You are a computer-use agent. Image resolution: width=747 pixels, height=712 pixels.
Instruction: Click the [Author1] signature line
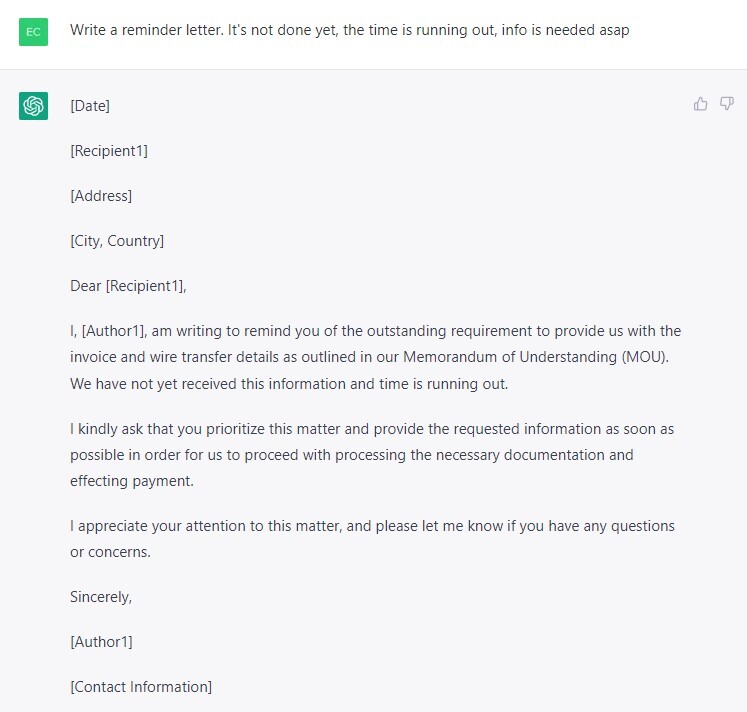pyautogui.click(x=101, y=642)
